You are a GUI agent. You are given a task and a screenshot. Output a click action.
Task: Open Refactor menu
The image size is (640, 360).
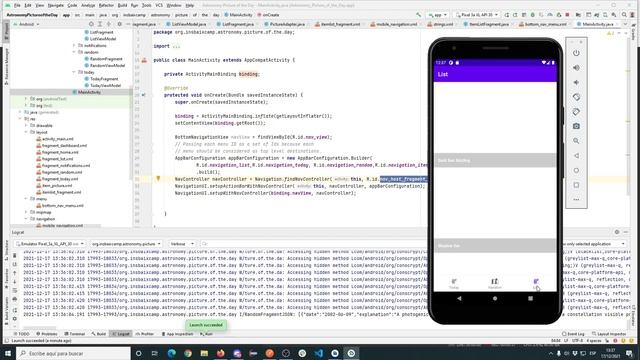[x=106, y=5]
